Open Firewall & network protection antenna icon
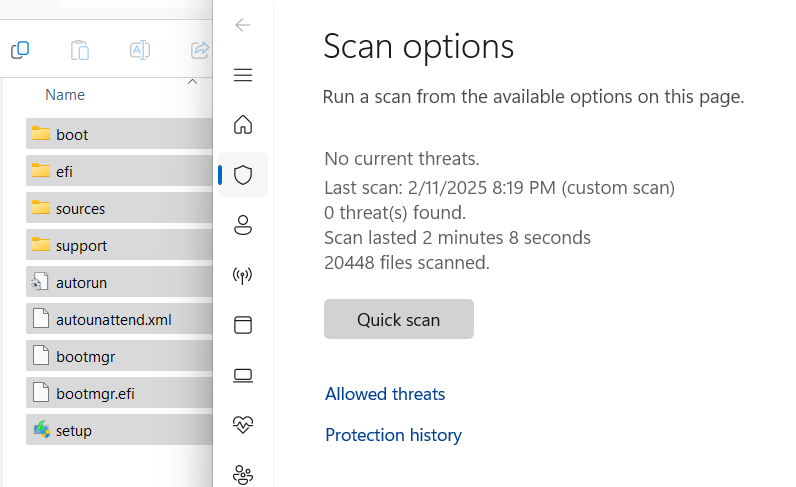 point(243,275)
